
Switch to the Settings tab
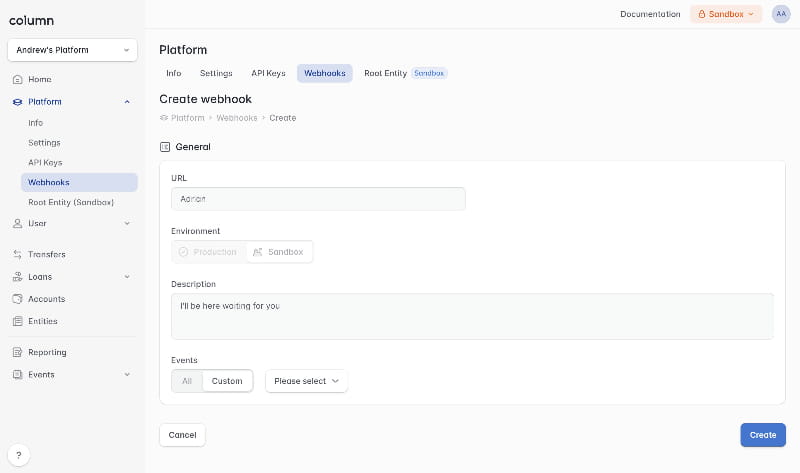pyautogui.click(x=216, y=73)
